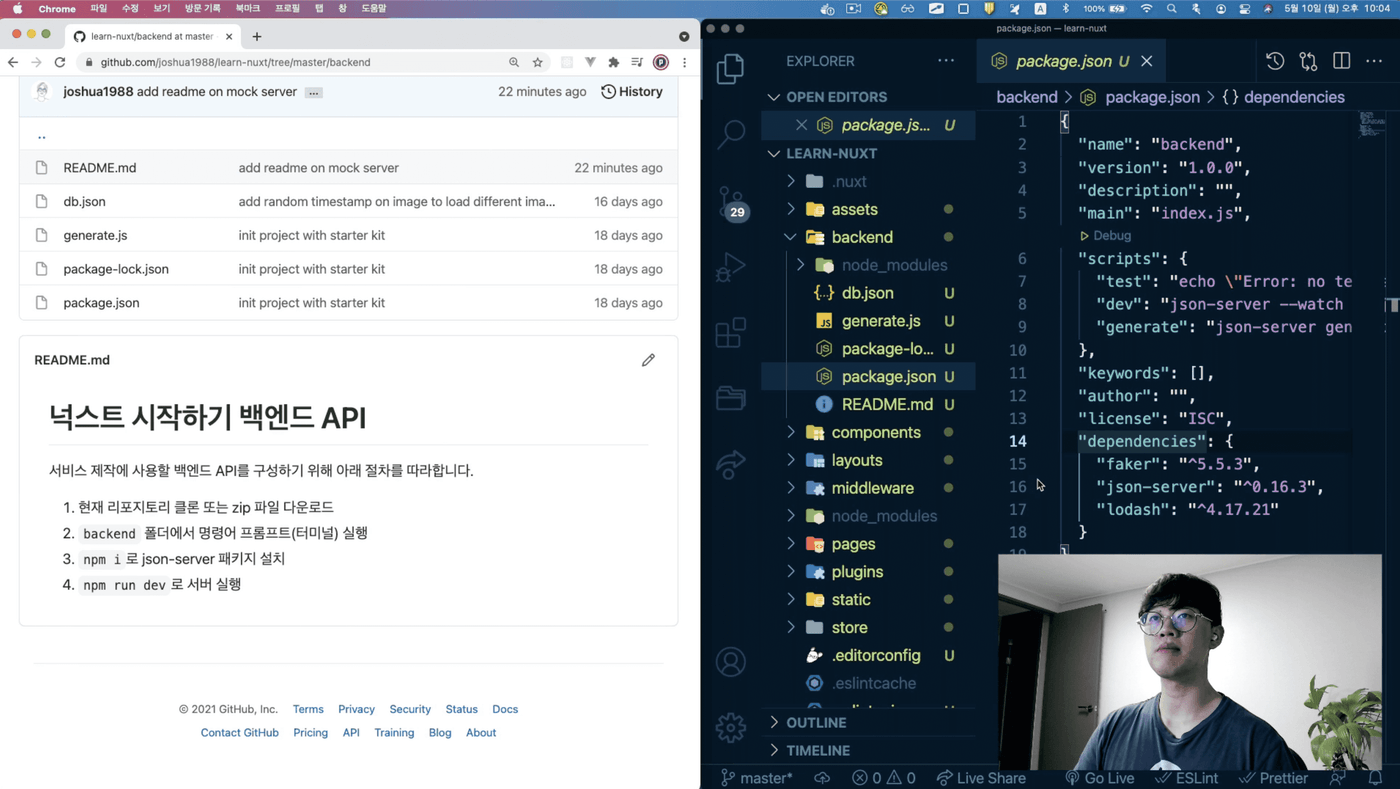
Task: Close package.json in the Open Editors list
Action: [x=801, y=125]
